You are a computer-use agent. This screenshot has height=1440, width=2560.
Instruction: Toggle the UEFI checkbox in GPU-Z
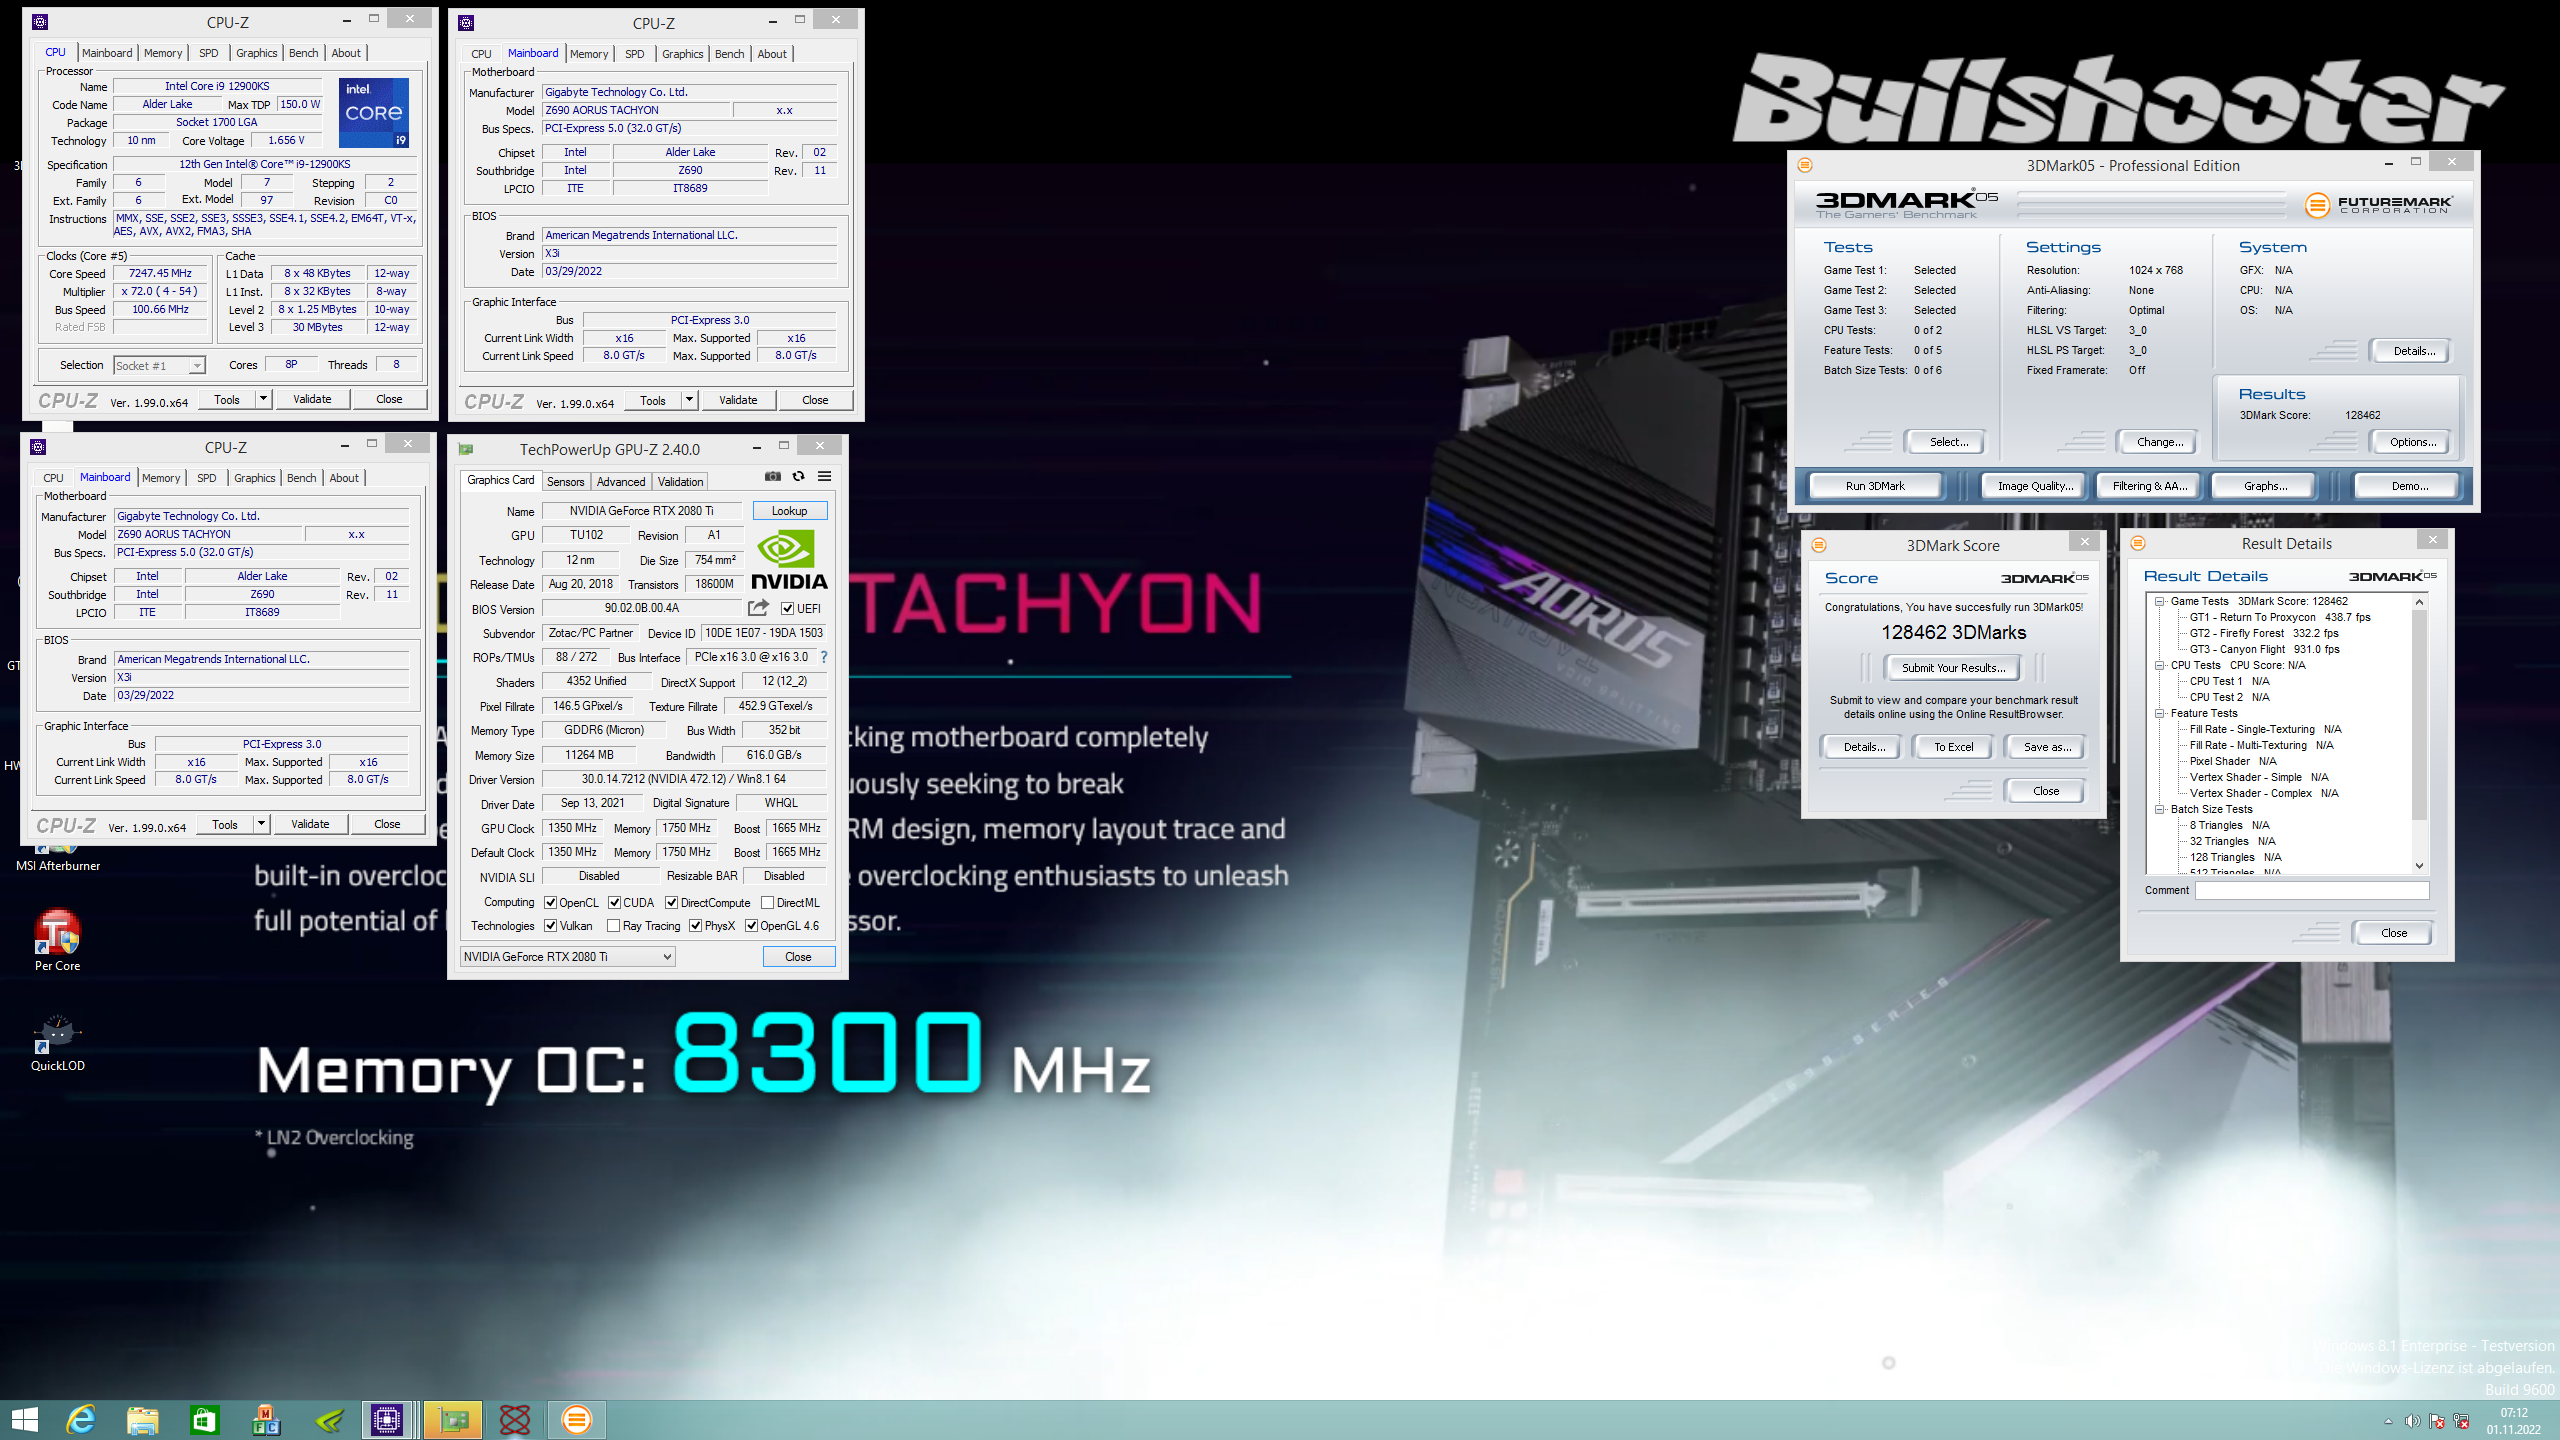click(787, 608)
